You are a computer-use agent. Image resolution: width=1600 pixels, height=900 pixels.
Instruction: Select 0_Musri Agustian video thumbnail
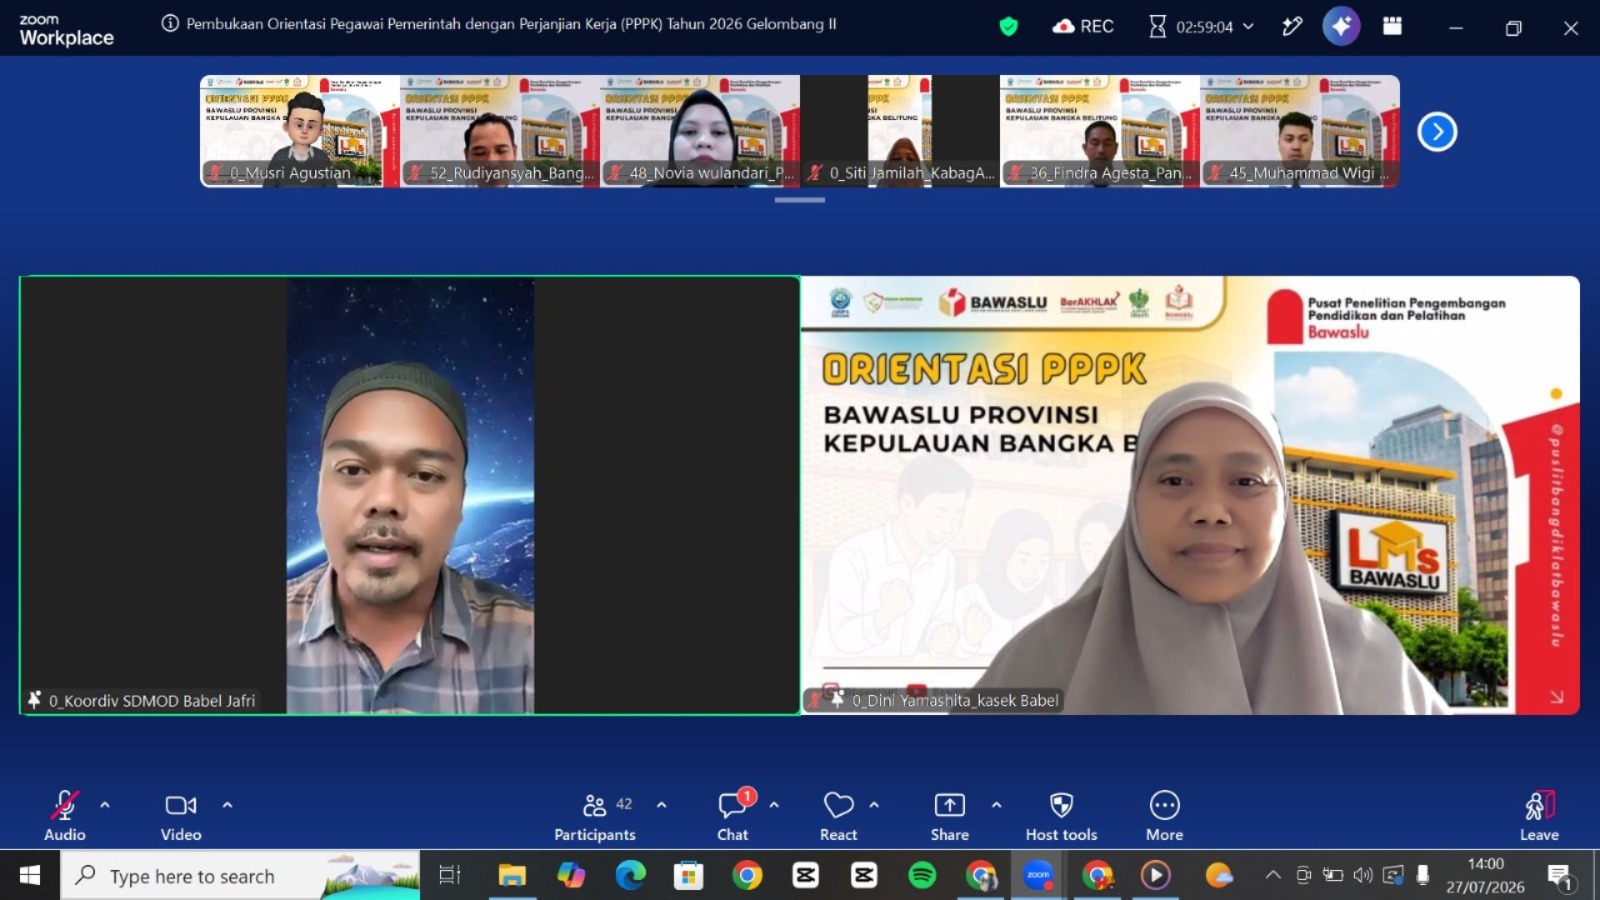300,131
